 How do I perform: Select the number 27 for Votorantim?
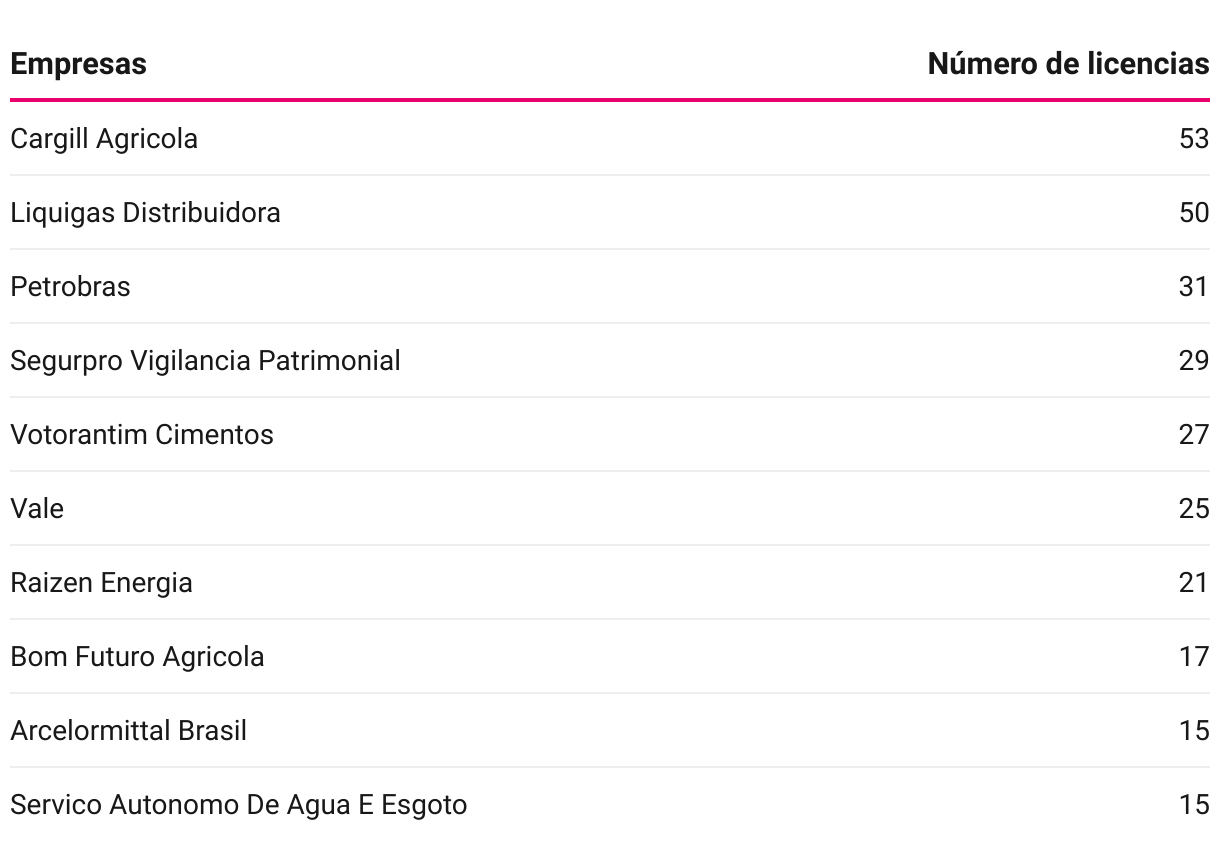click(1194, 435)
